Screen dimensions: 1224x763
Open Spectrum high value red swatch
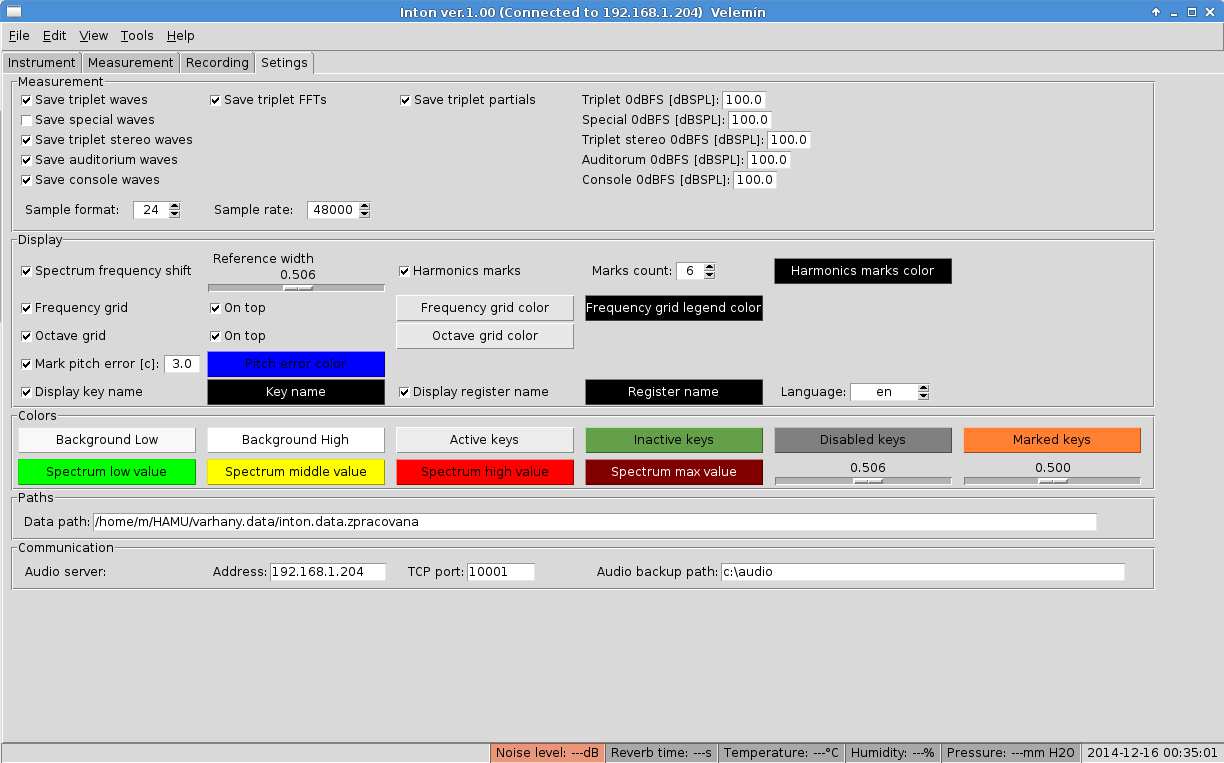485,472
